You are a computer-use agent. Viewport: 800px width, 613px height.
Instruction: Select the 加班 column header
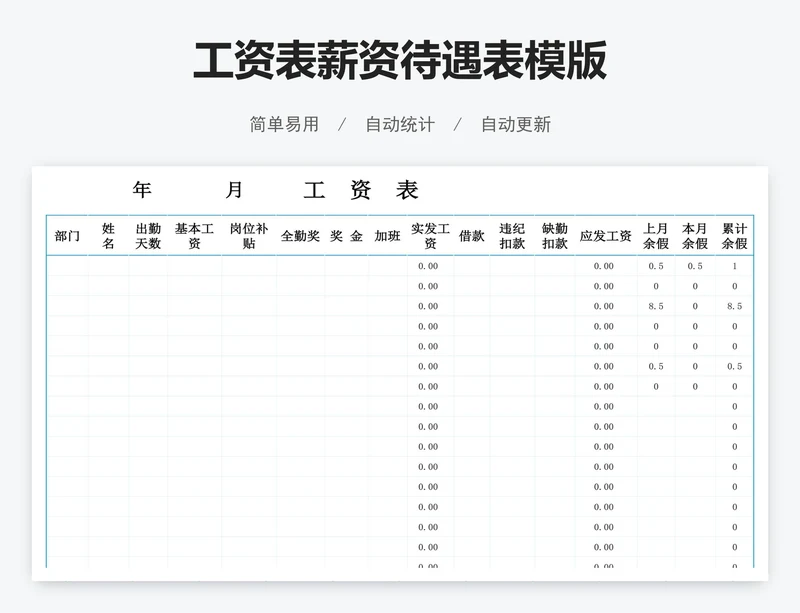tap(387, 236)
